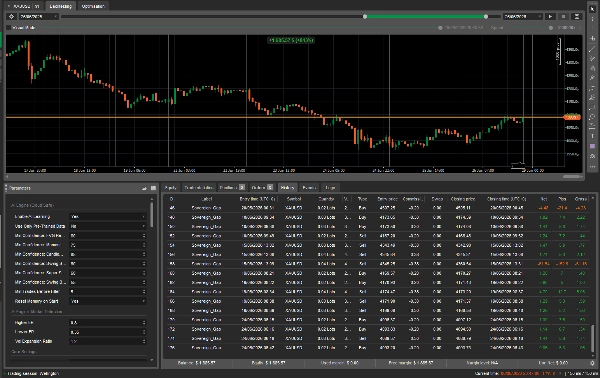Sort history by the Label column

[207, 199]
